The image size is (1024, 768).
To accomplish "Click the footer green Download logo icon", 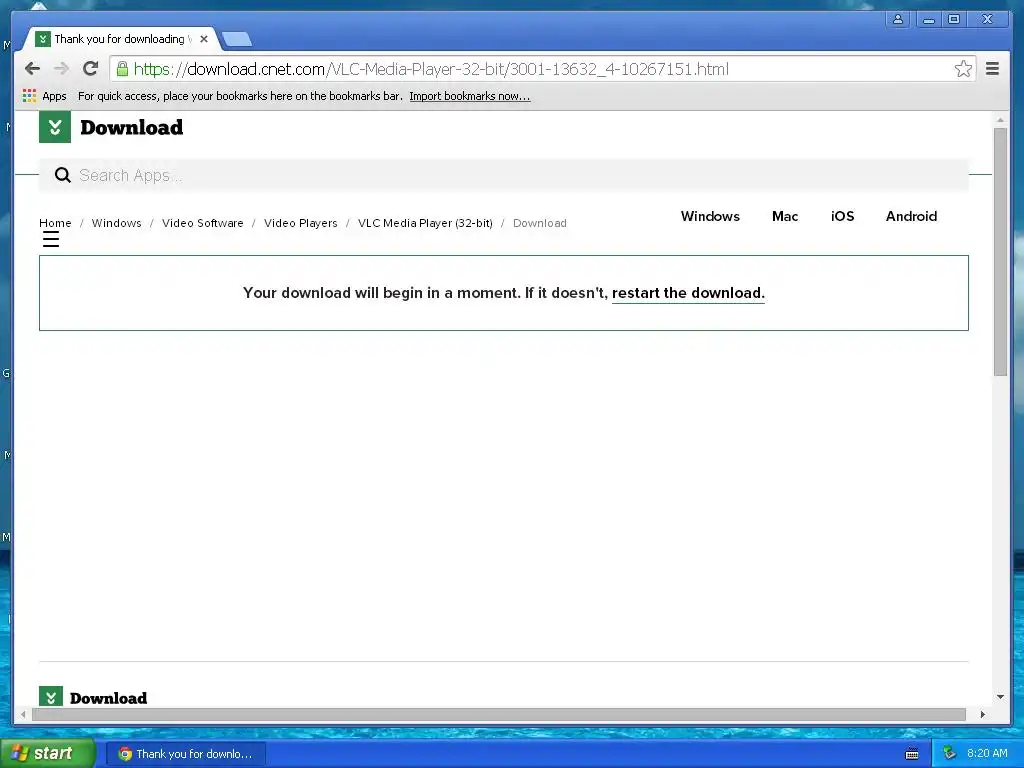I will (51, 697).
